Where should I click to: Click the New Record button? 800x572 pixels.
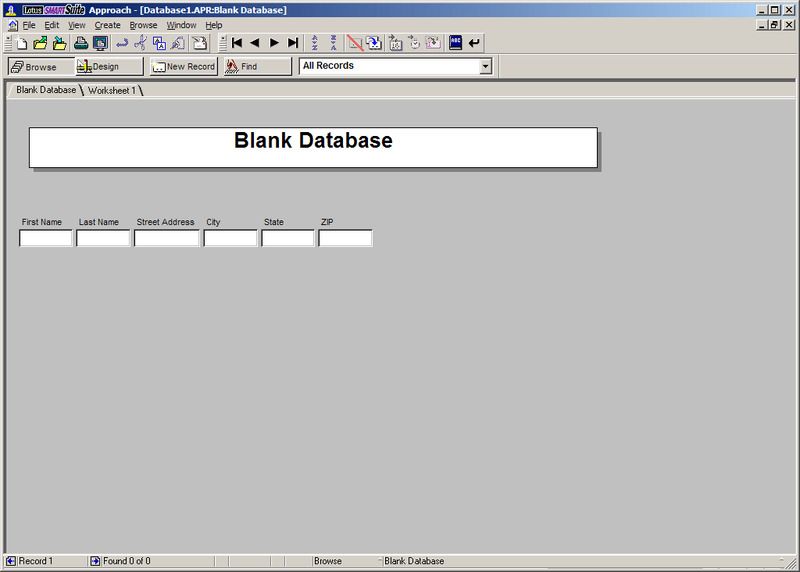(184, 66)
